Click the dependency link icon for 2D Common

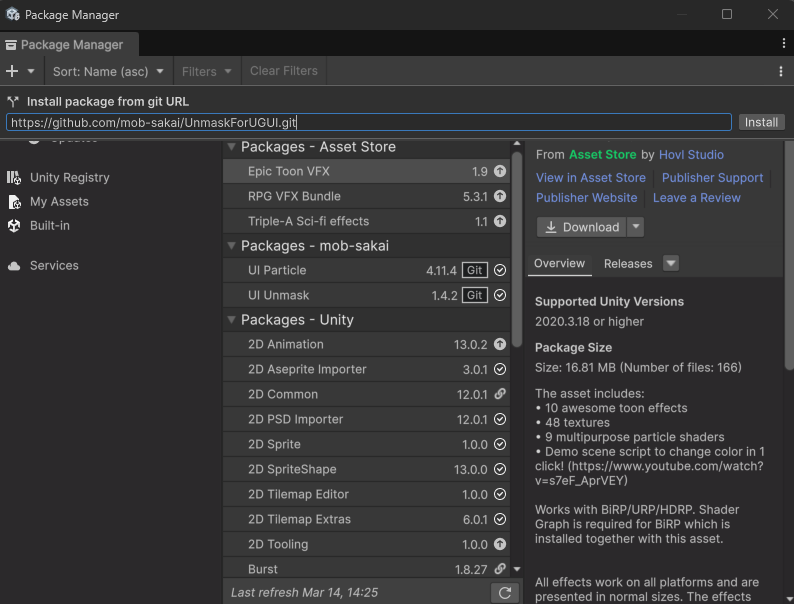click(x=500, y=394)
